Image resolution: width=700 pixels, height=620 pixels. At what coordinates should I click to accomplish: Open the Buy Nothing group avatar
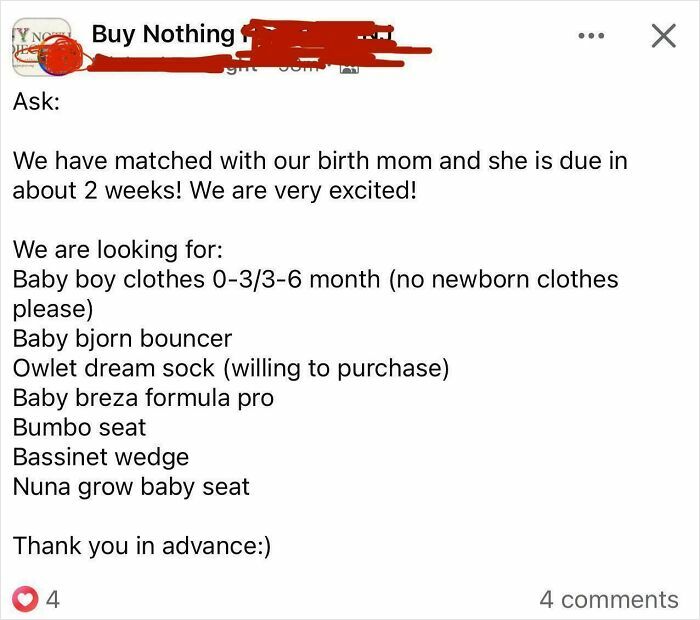click(40, 46)
